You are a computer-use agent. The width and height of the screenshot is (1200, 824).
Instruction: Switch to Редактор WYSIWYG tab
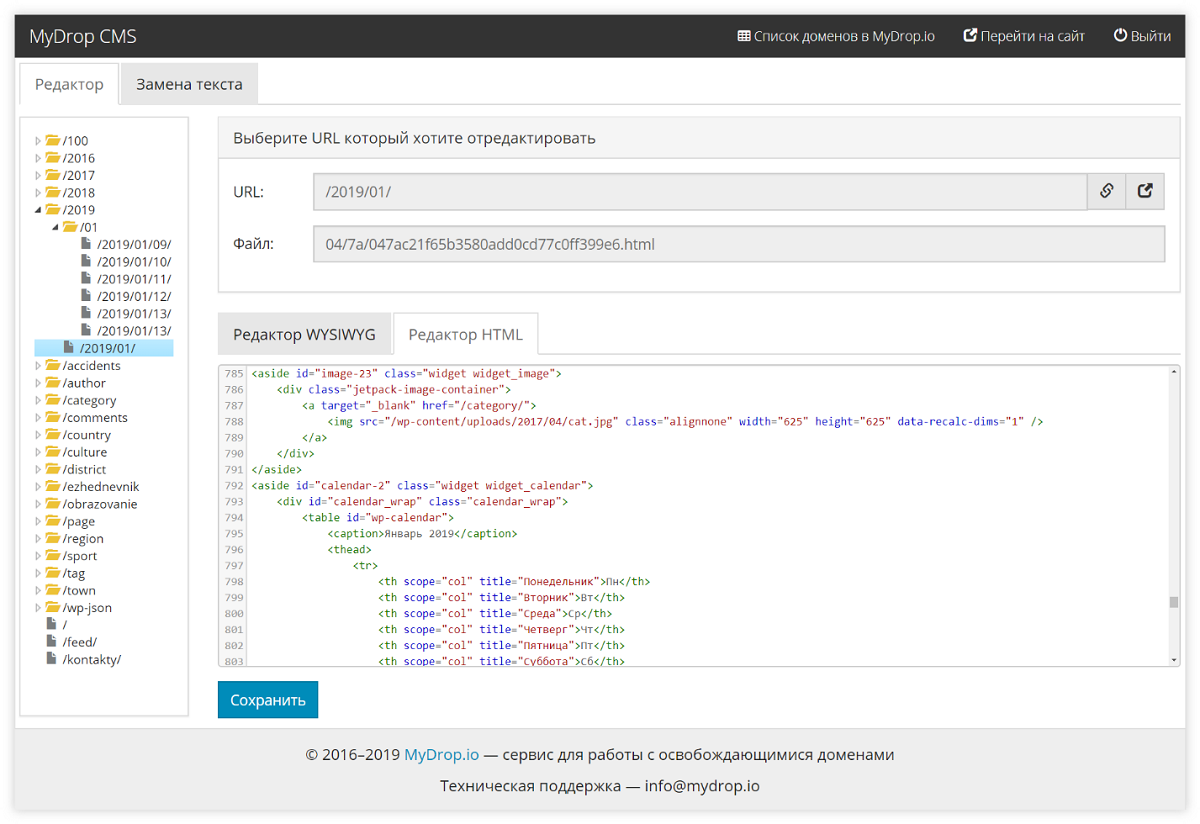pyautogui.click(x=304, y=334)
